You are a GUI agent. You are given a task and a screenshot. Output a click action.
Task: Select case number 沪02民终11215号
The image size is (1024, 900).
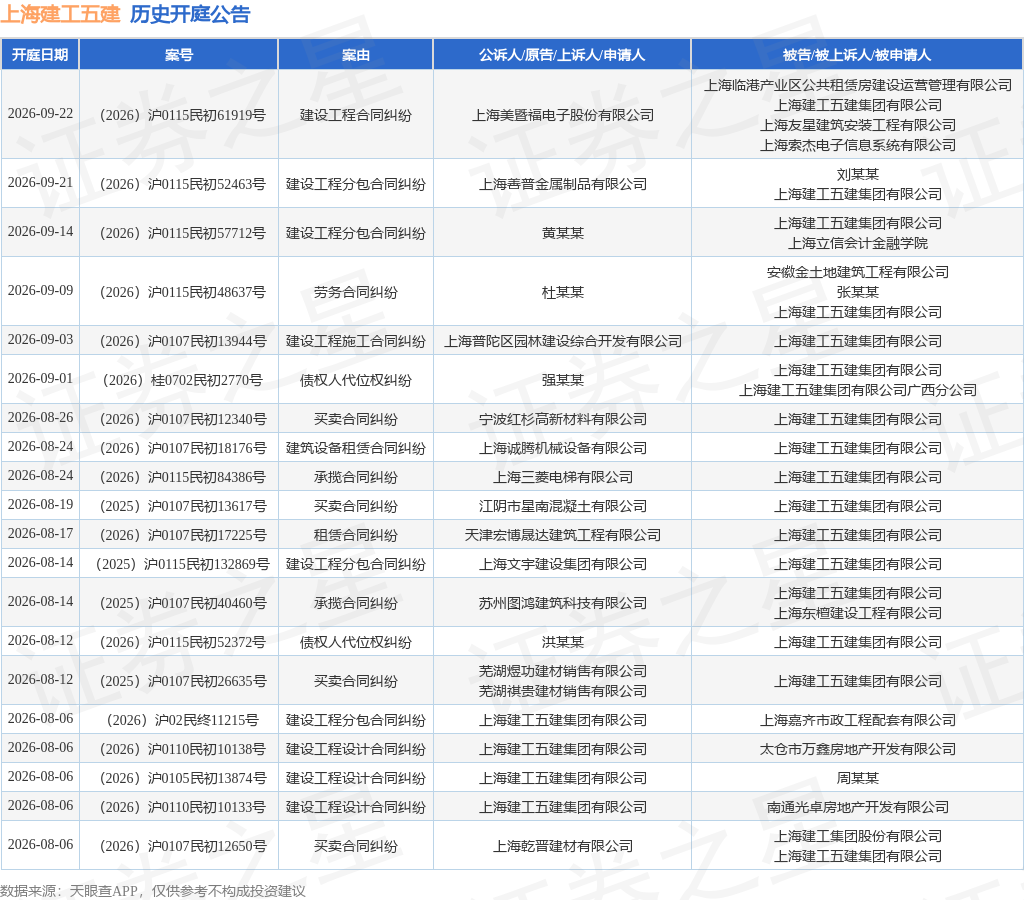(x=182, y=720)
